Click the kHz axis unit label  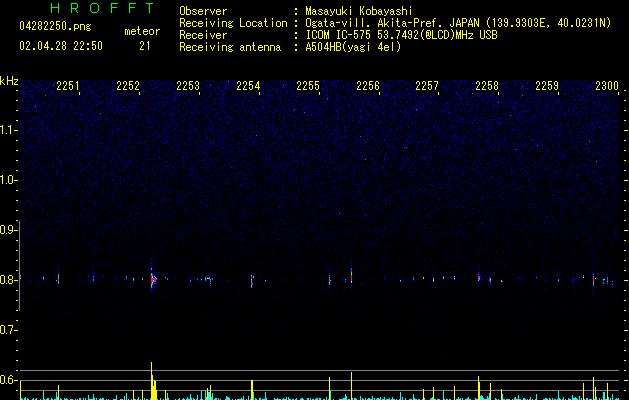[9, 81]
